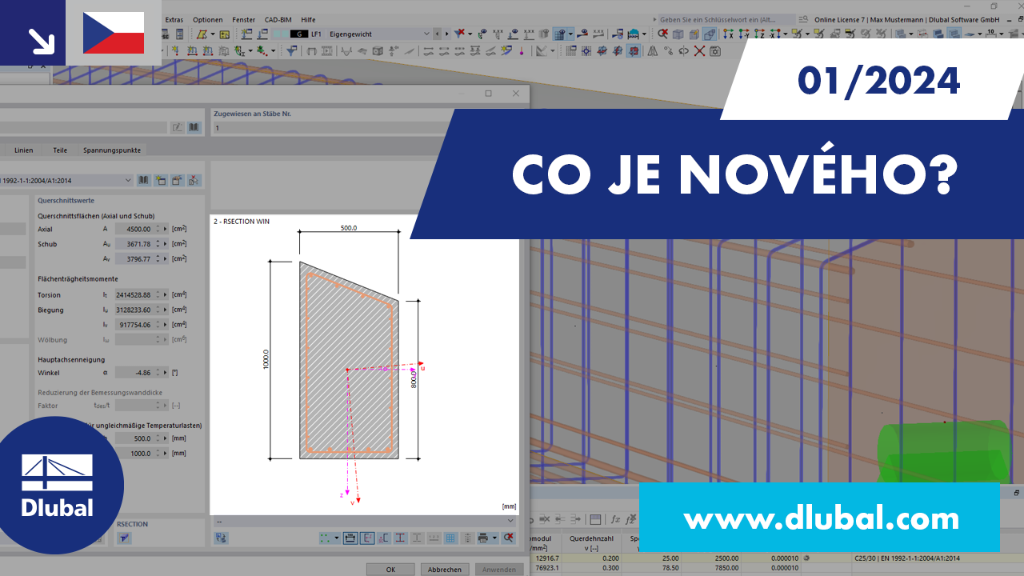Click the Anwenden button

[499, 569]
